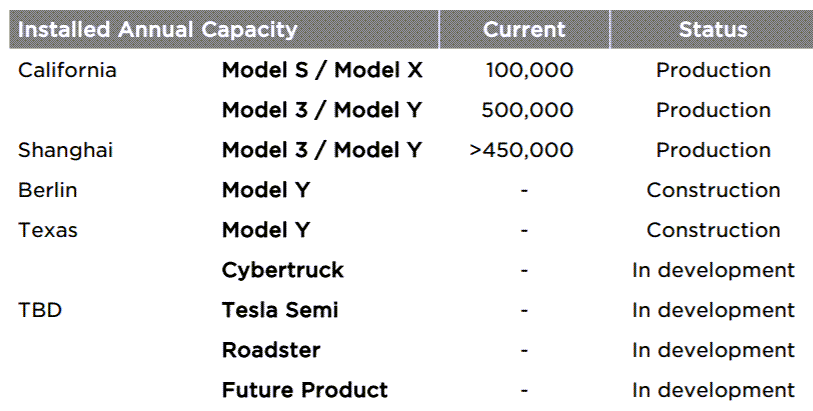Click the Roadster product cell
The image size is (813, 411).
pyautogui.click(x=271, y=350)
